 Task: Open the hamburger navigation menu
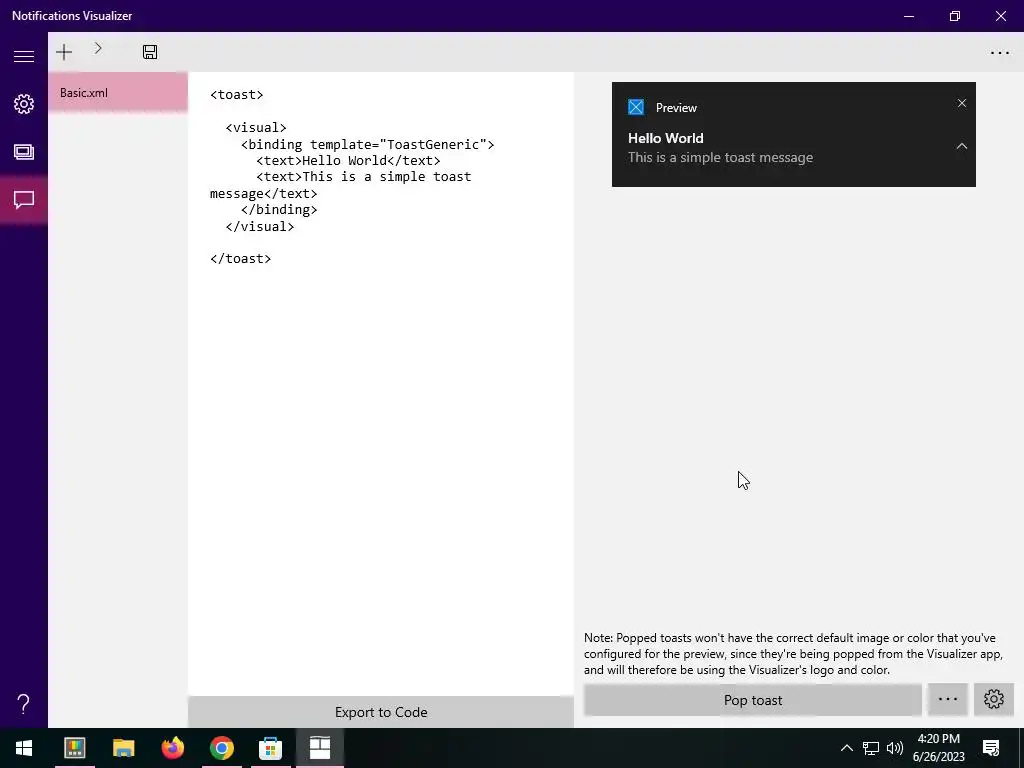[24, 56]
